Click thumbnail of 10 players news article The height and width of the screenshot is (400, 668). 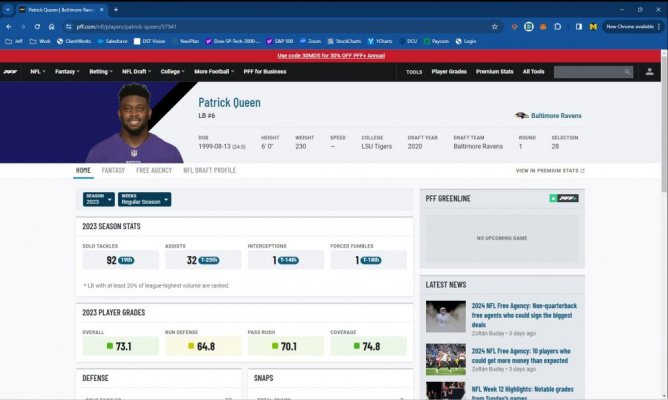[446, 359]
